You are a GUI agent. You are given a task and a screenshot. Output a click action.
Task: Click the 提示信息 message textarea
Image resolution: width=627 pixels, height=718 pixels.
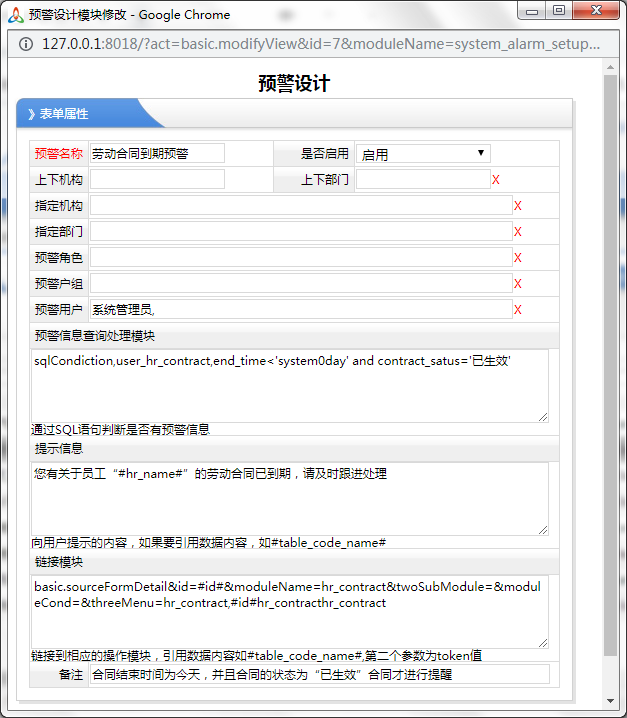(290, 498)
